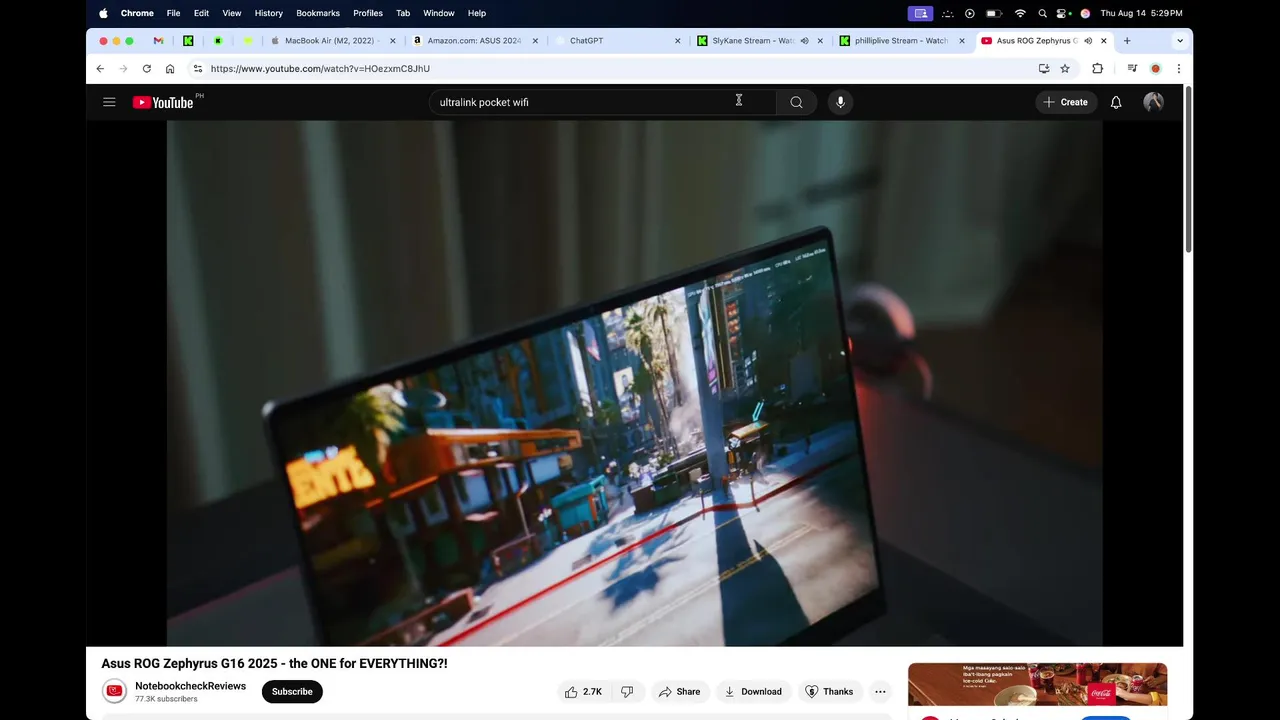This screenshot has height=720, width=1280.
Task: Dislike the video
Action: tap(627, 691)
